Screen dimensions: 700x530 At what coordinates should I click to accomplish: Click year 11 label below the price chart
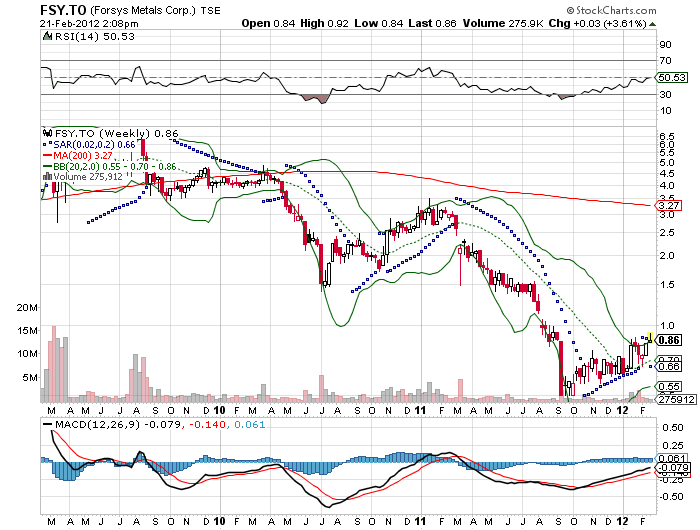(x=420, y=410)
